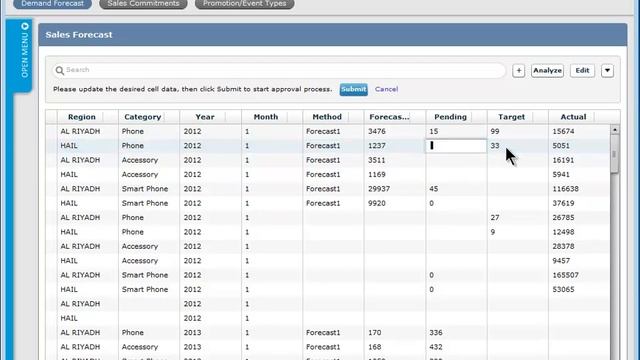The height and width of the screenshot is (360, 640).
Task: Expand the Open Menu side panel
Action: [x=19, y=56]
